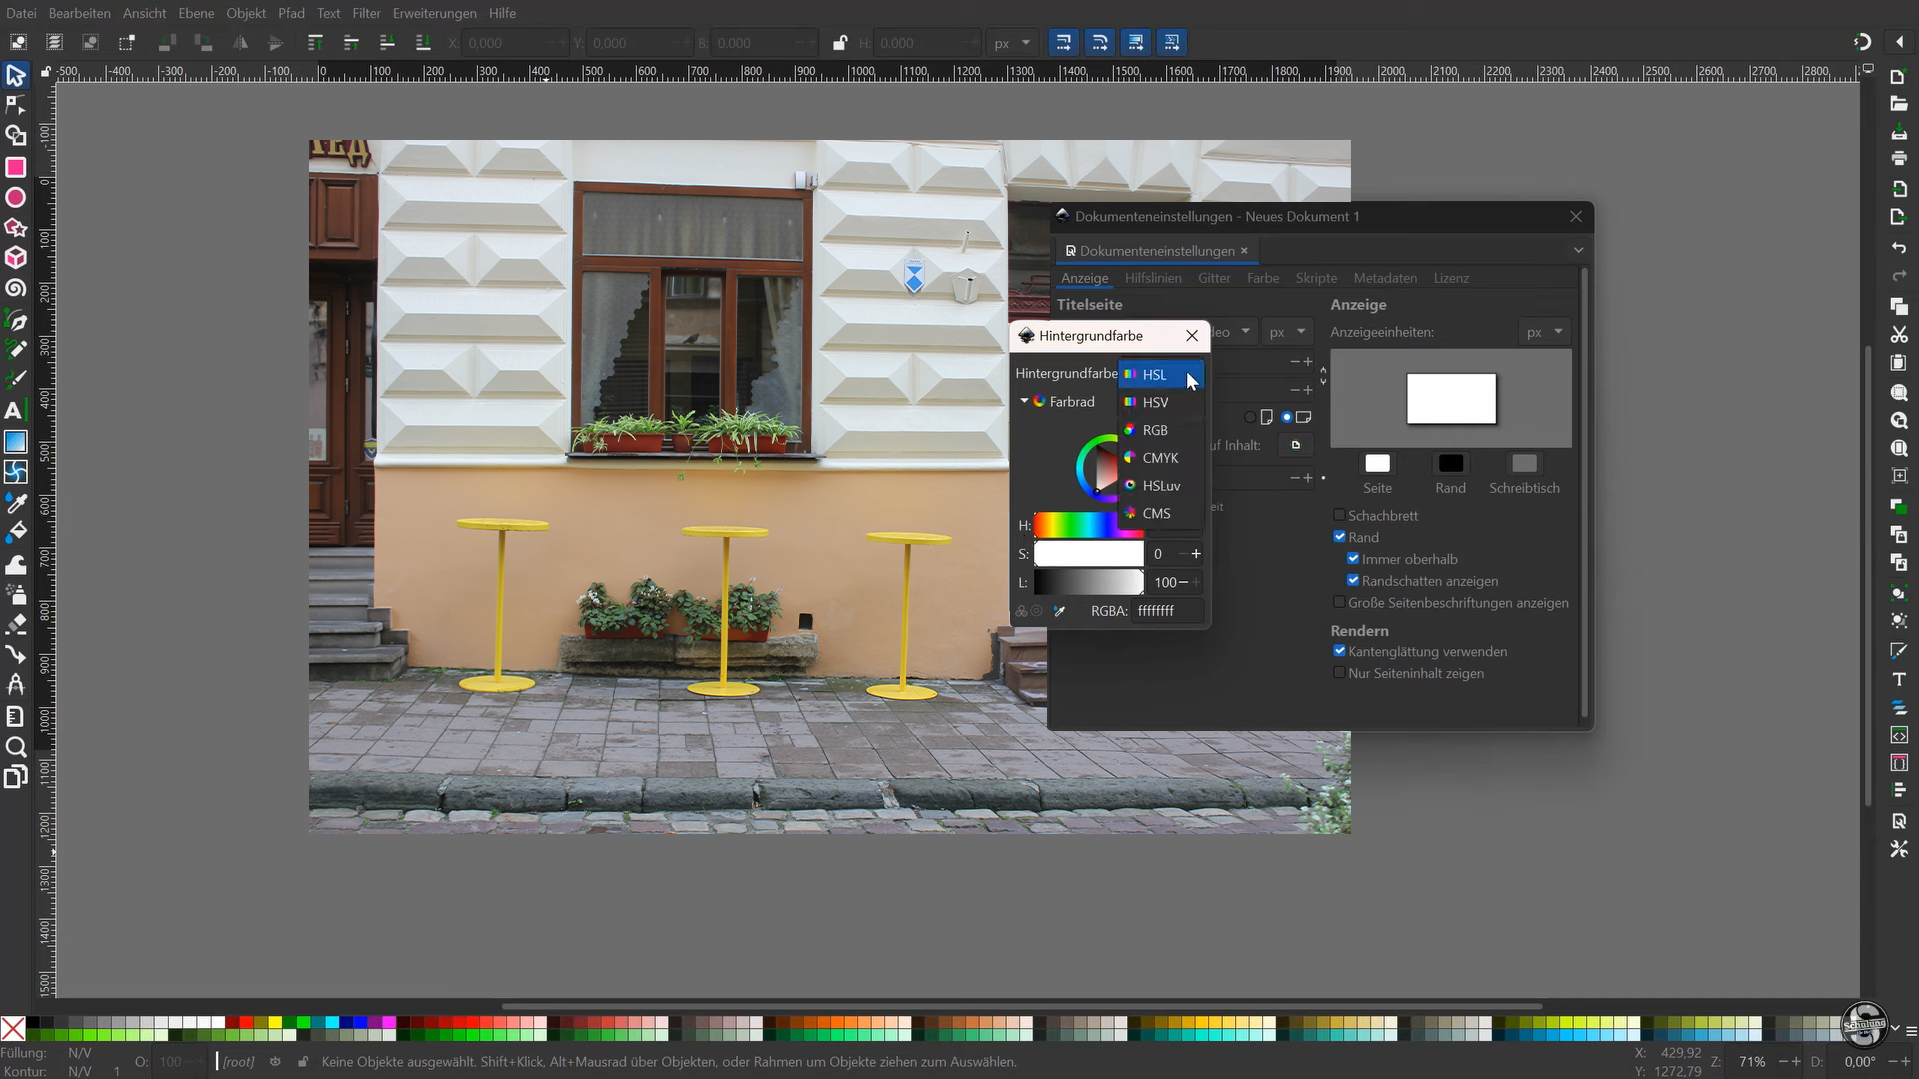
Task: Click the RGBA value input field
Action: 1168,611
